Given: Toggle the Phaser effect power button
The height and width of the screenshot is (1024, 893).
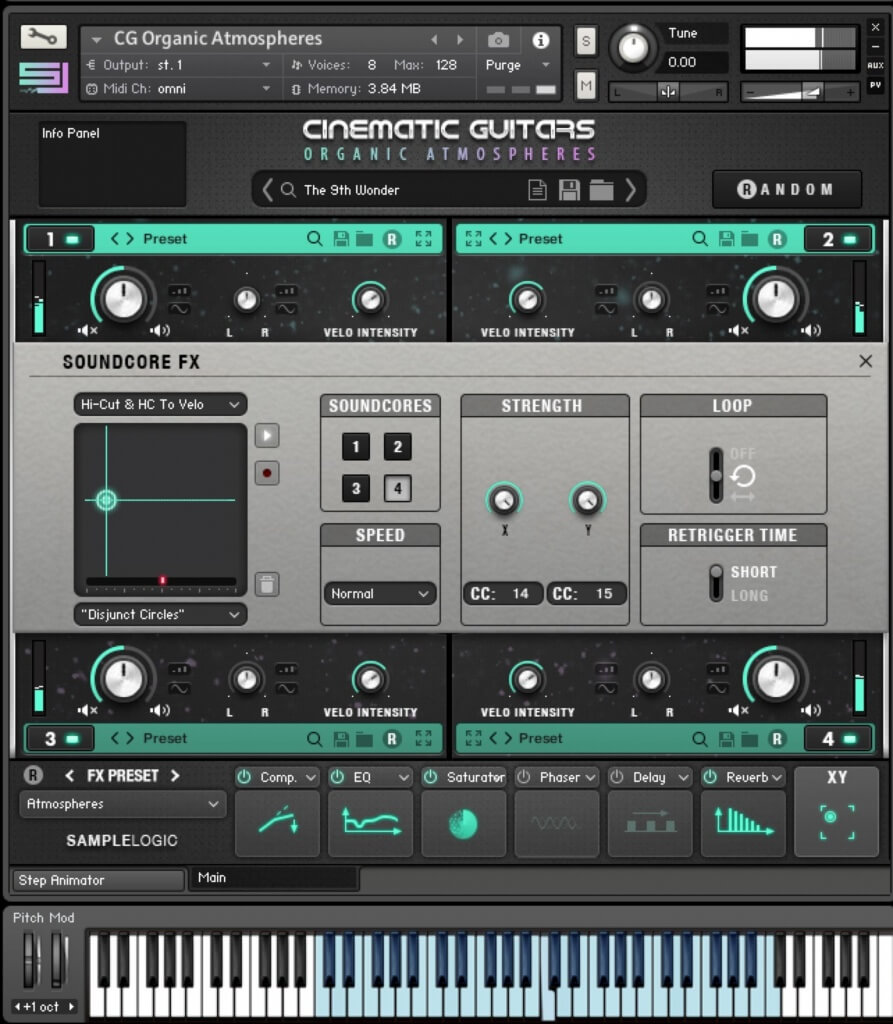Looking at the screenshot, I should tap(523, 777).
